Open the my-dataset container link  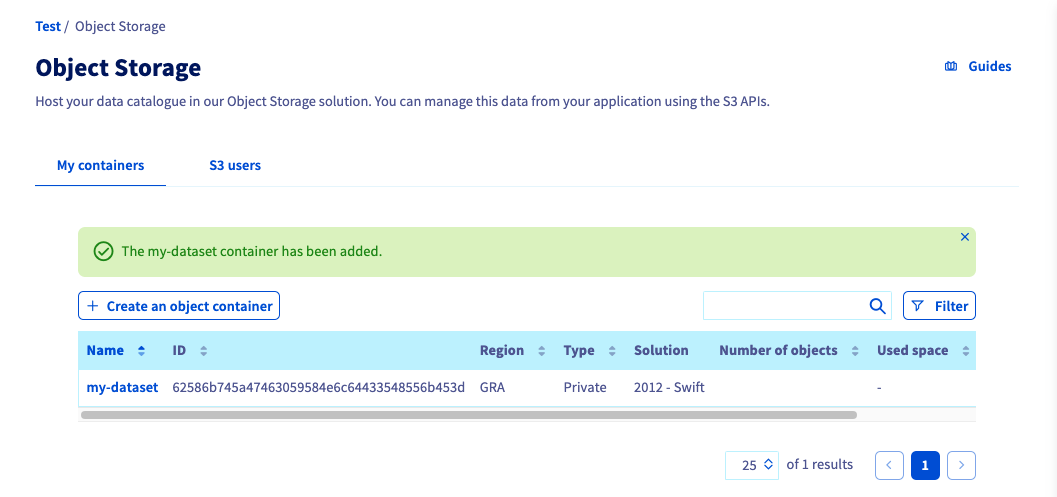click(122, 387)
